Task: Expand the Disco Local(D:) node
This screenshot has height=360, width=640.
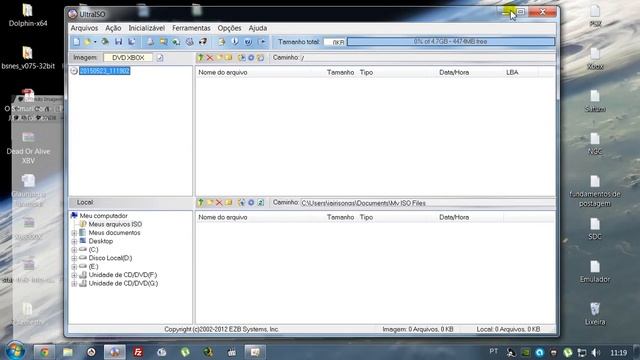Action: coord(74,258)
